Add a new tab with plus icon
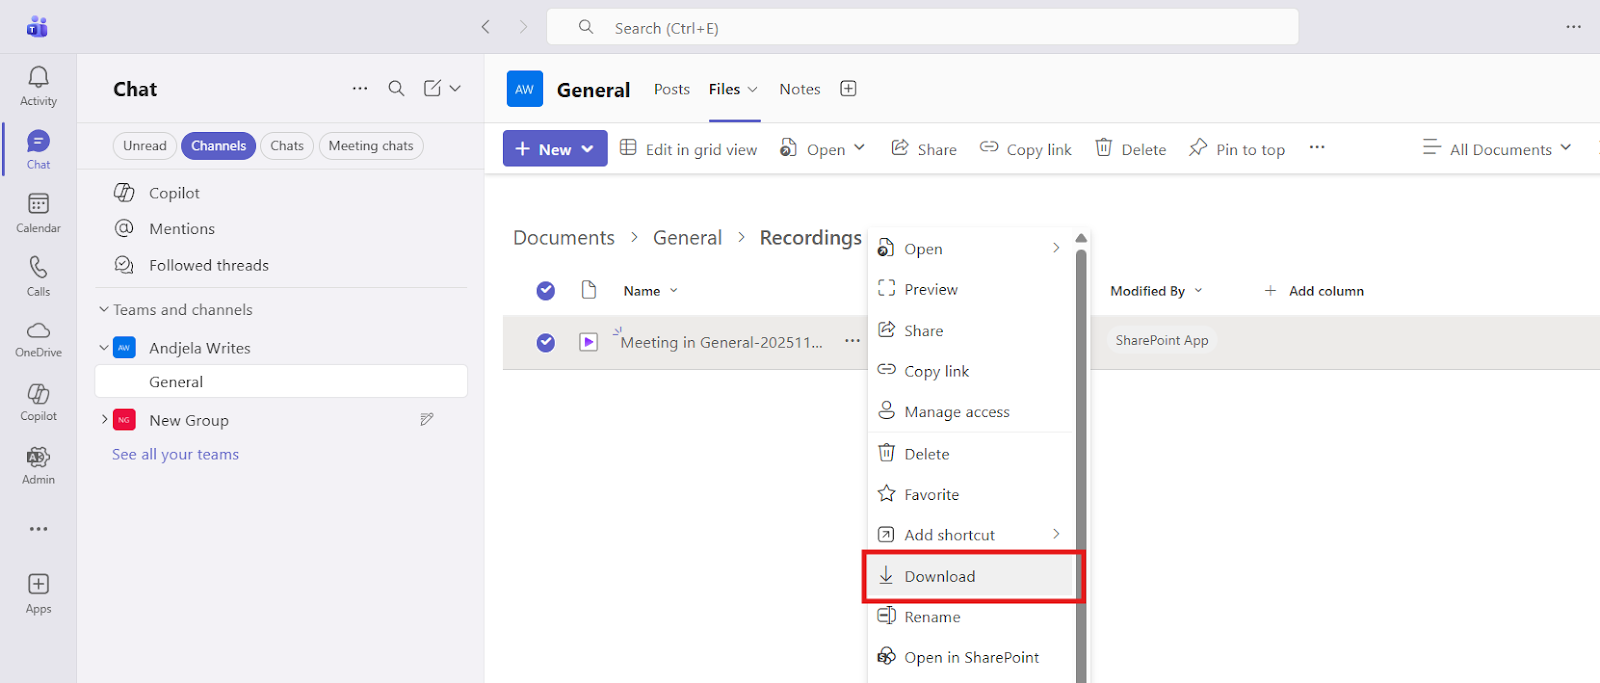This screenshot has width=1600, height=683. (x=848, y=89)
